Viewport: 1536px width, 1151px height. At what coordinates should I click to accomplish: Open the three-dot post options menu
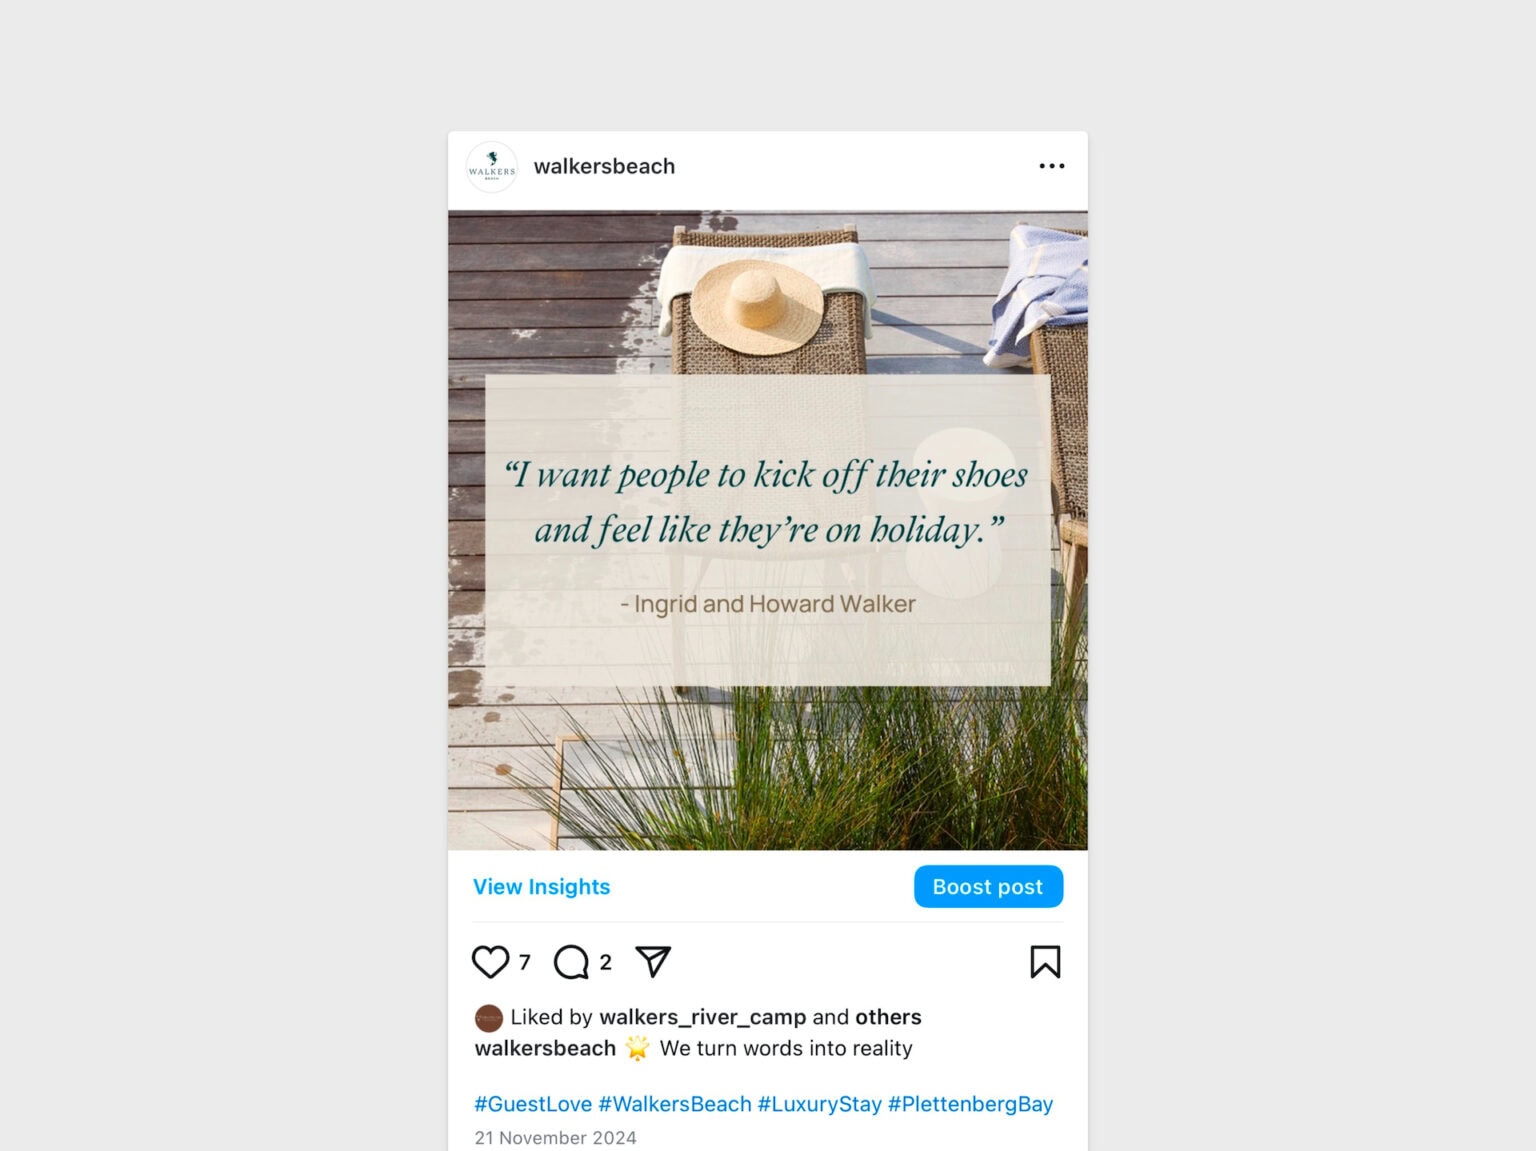point(1052,166)
